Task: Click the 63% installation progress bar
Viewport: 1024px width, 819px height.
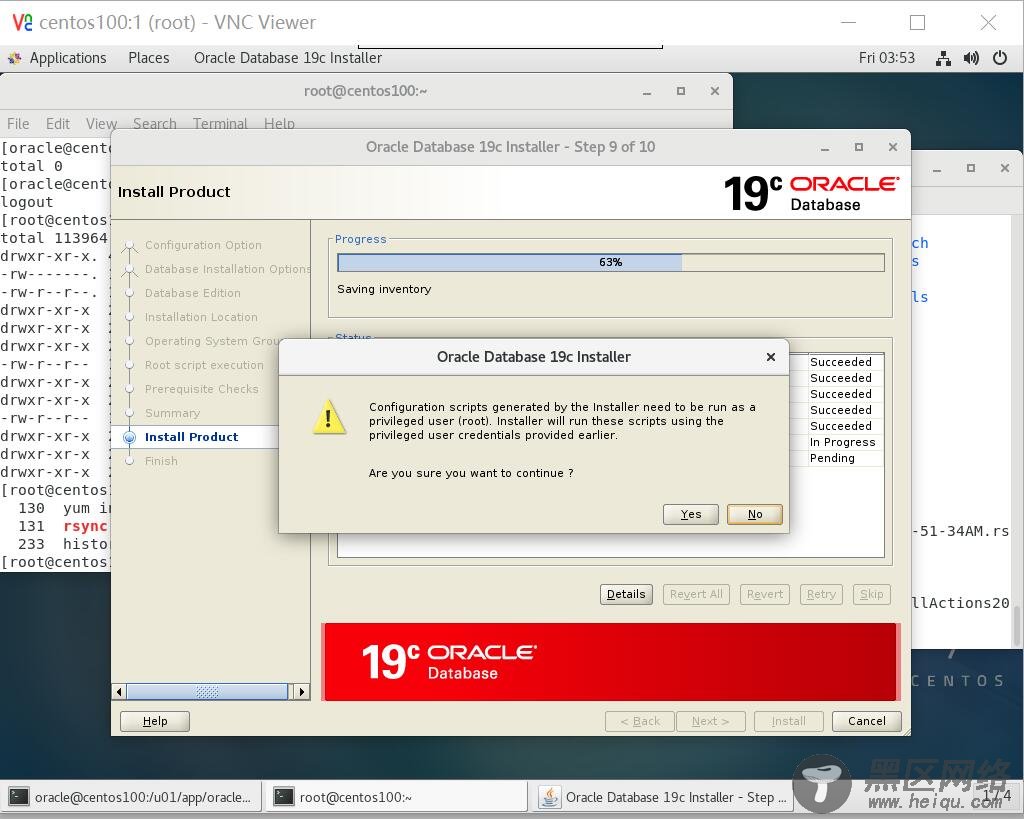Action: point(611,262)
